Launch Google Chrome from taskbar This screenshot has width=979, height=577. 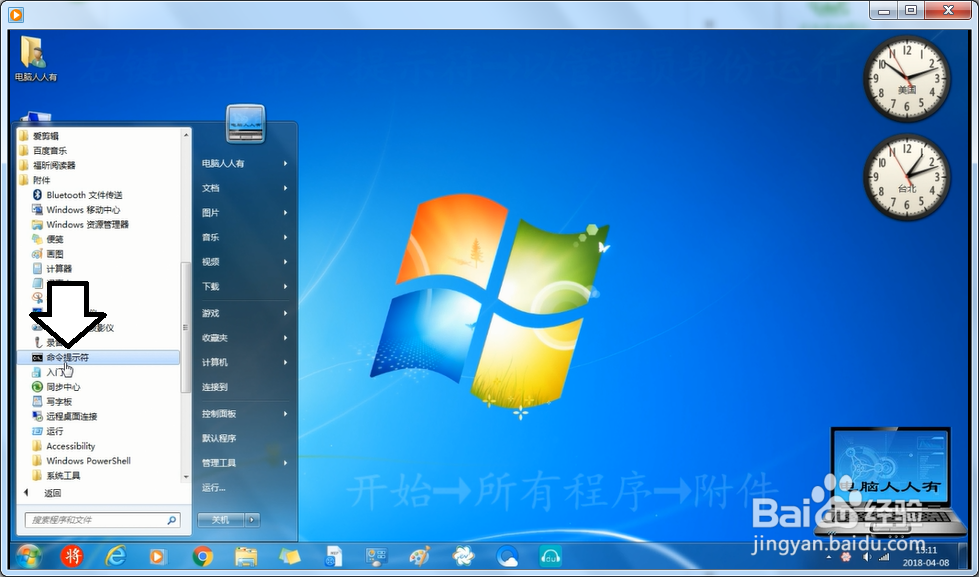[x=202, y=556]
